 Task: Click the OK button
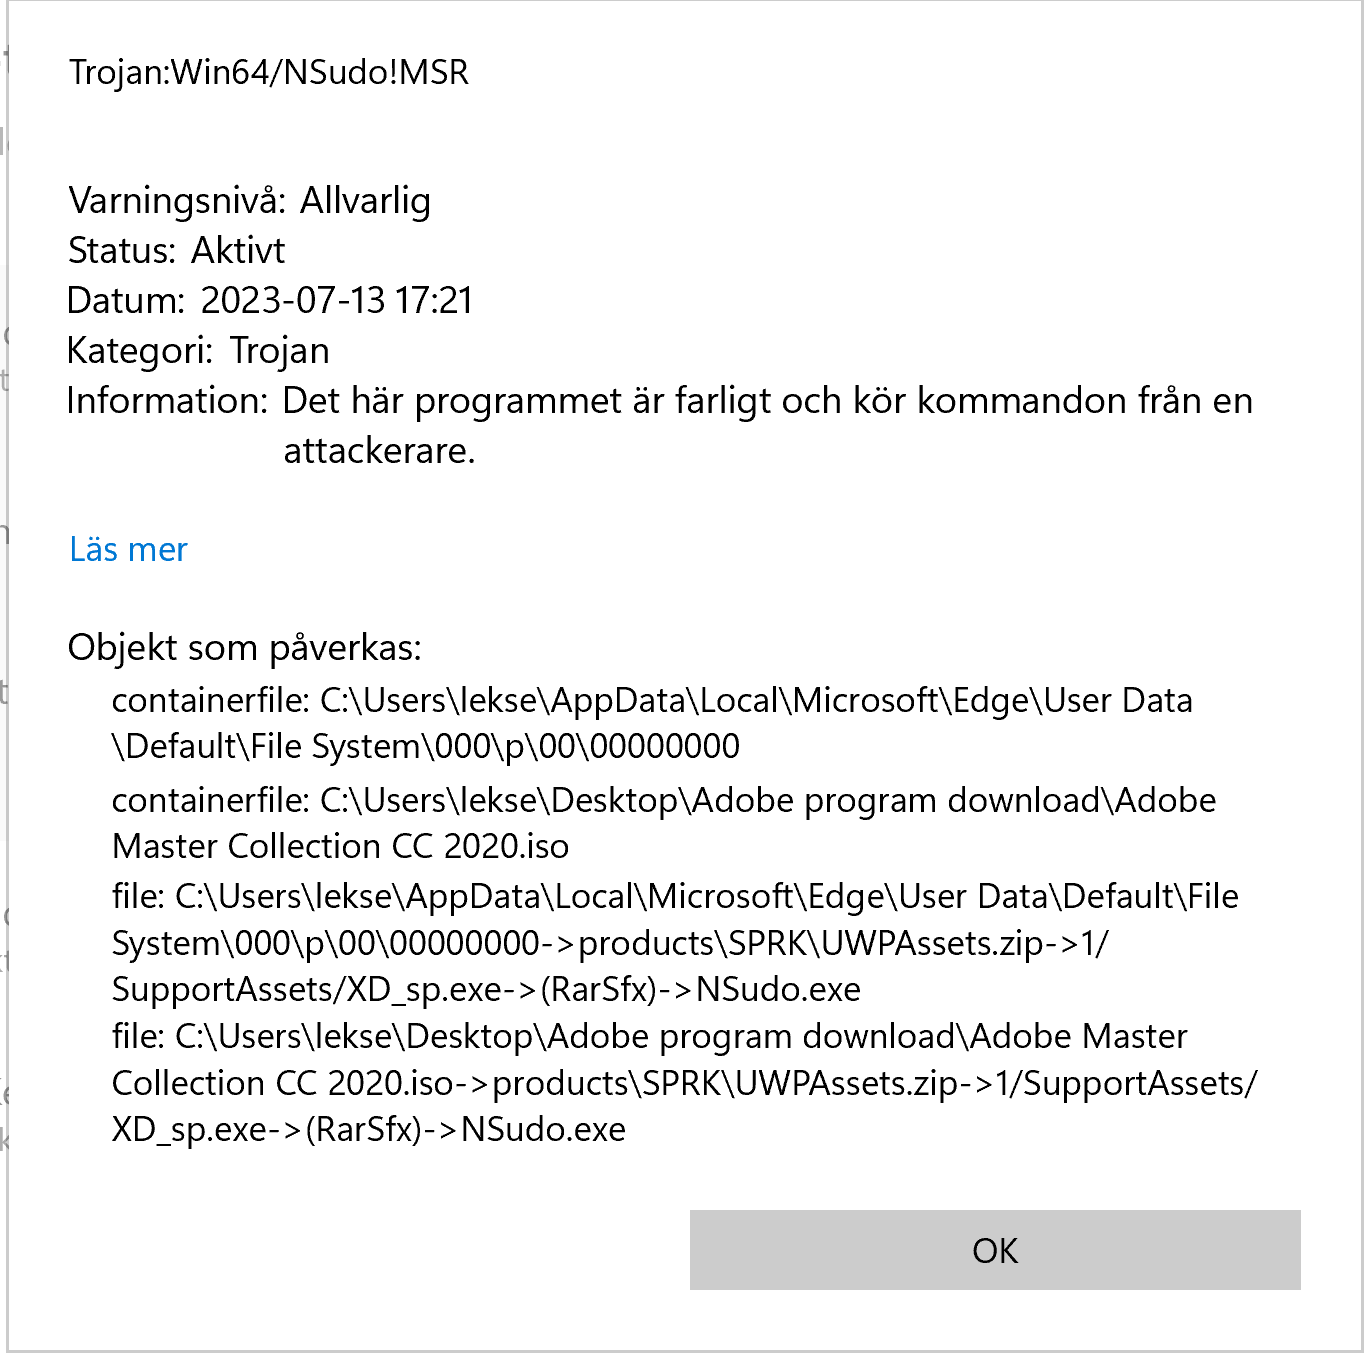994,1249
